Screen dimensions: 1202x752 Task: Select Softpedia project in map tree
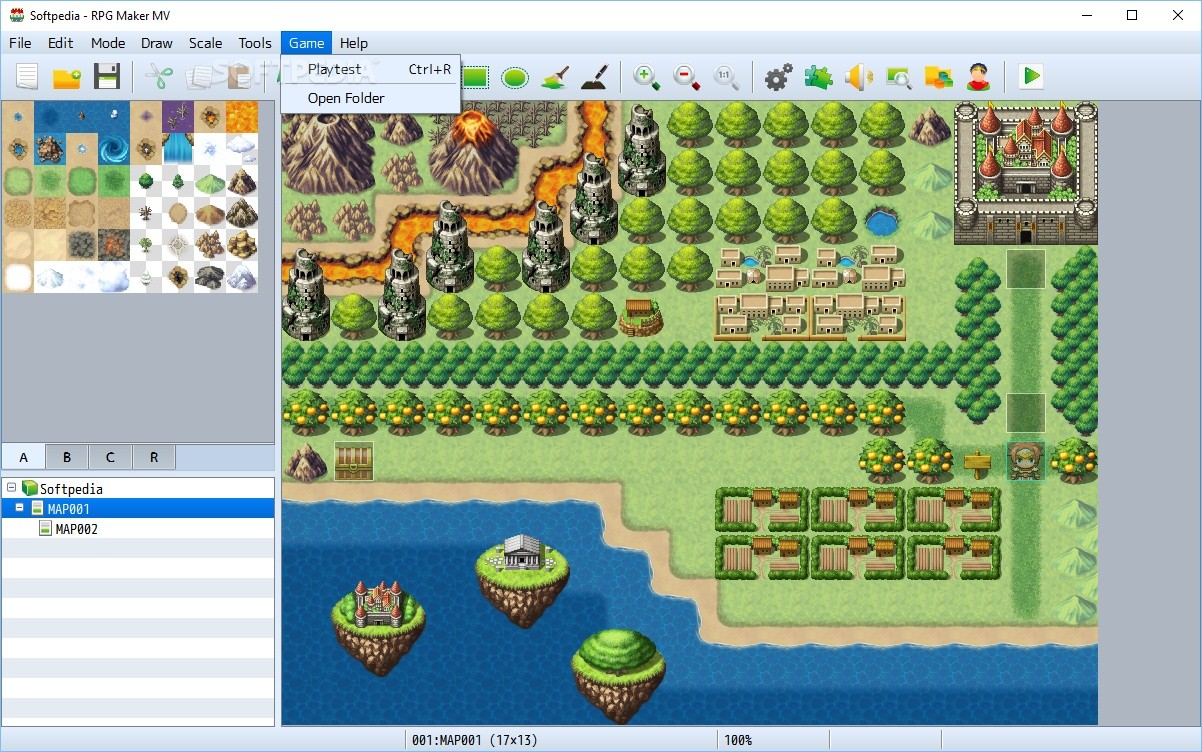pyautogui.click(x=71, y=489)
